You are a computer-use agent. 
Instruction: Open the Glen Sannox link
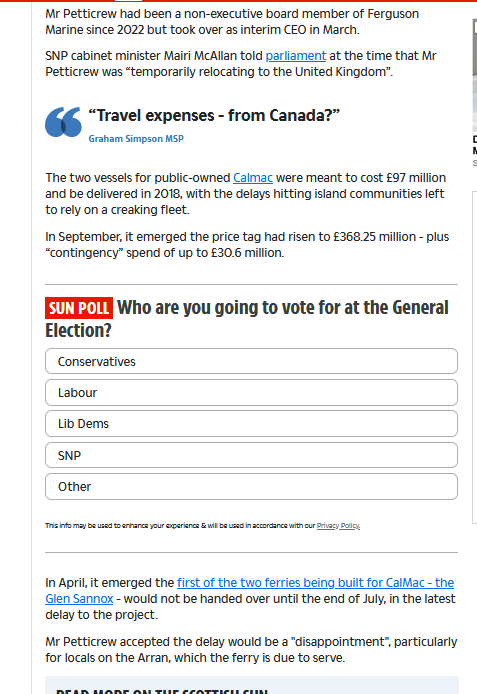pos(79,599)
